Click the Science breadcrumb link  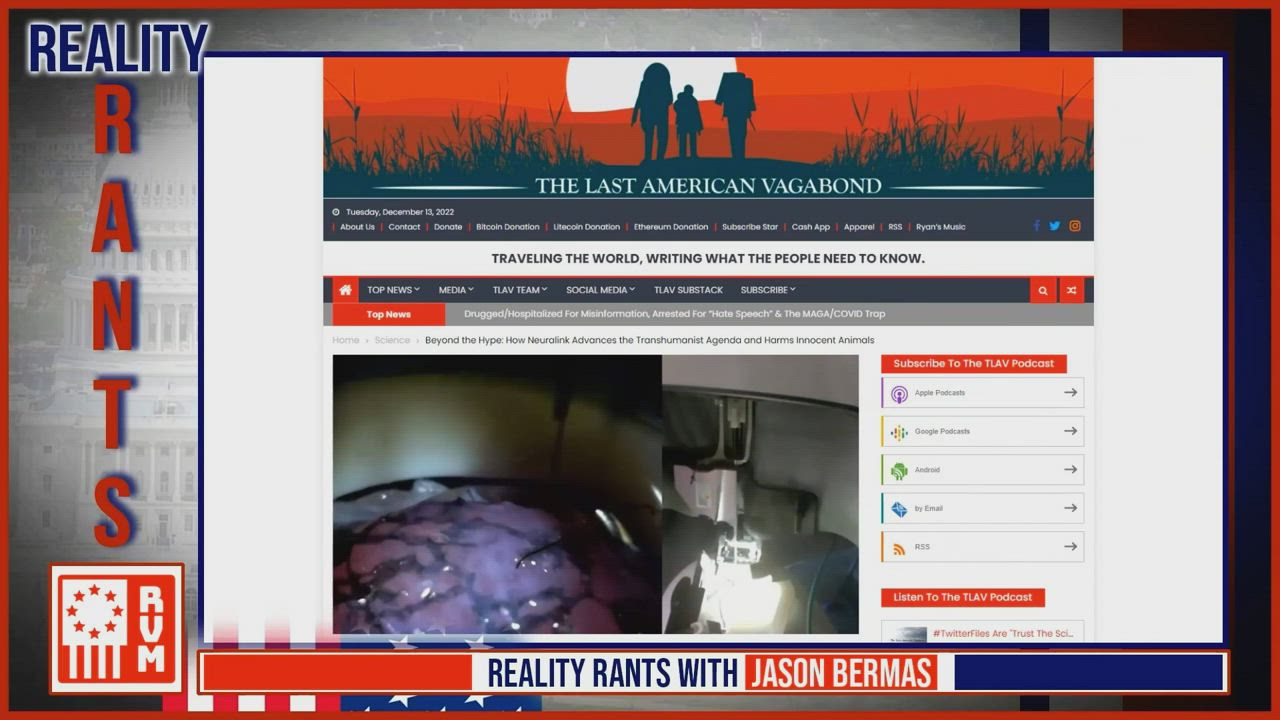(x=392, y=340)
